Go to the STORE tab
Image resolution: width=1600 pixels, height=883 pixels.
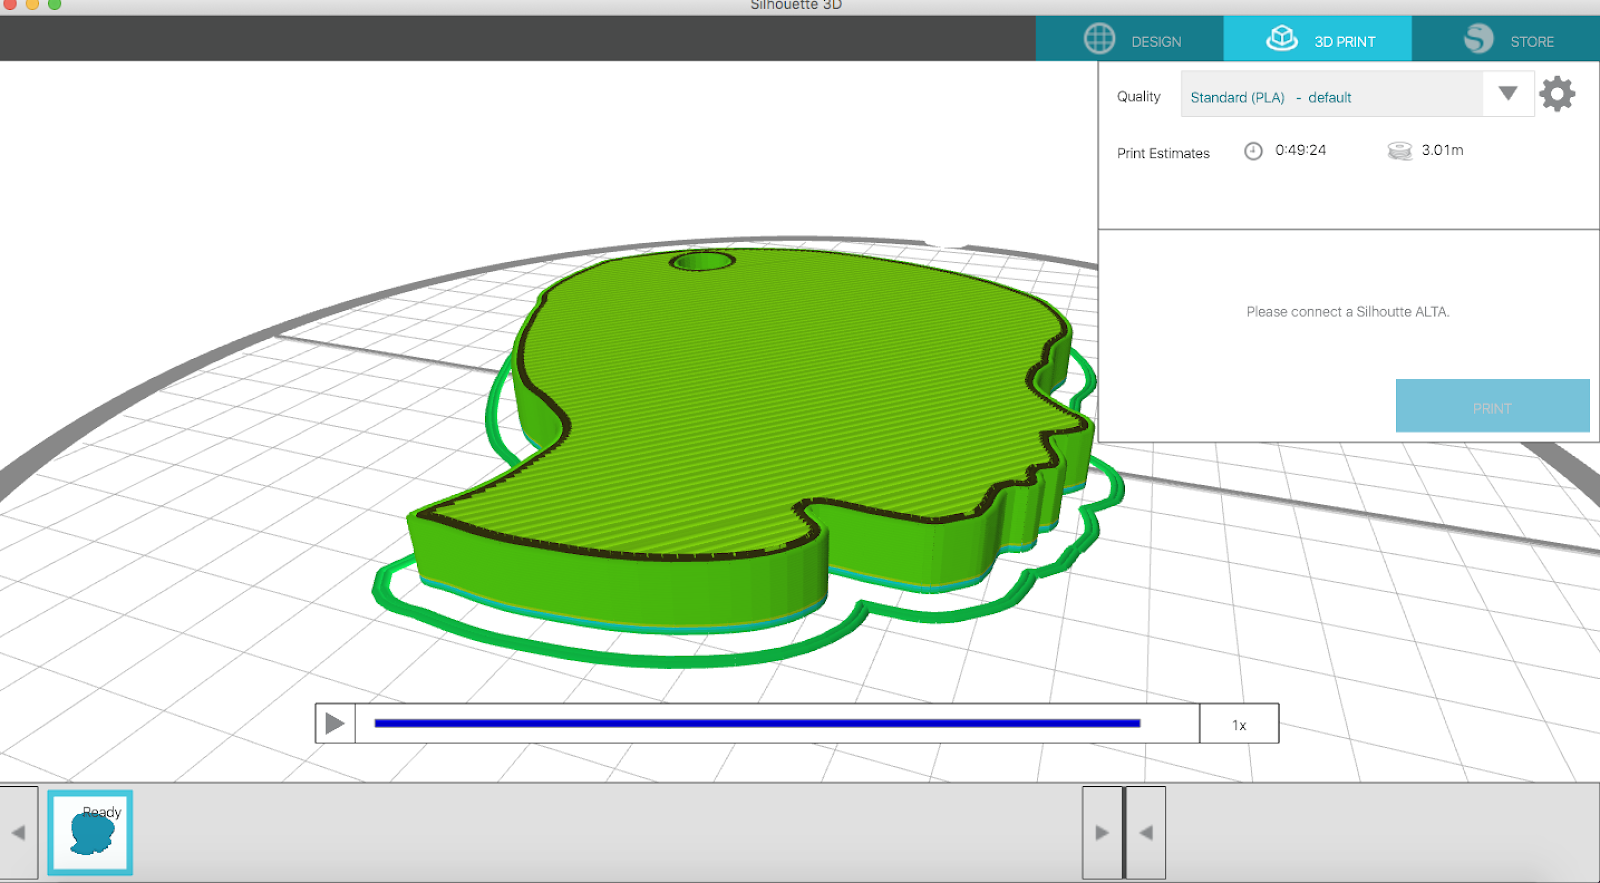(x=1506, y=40)
